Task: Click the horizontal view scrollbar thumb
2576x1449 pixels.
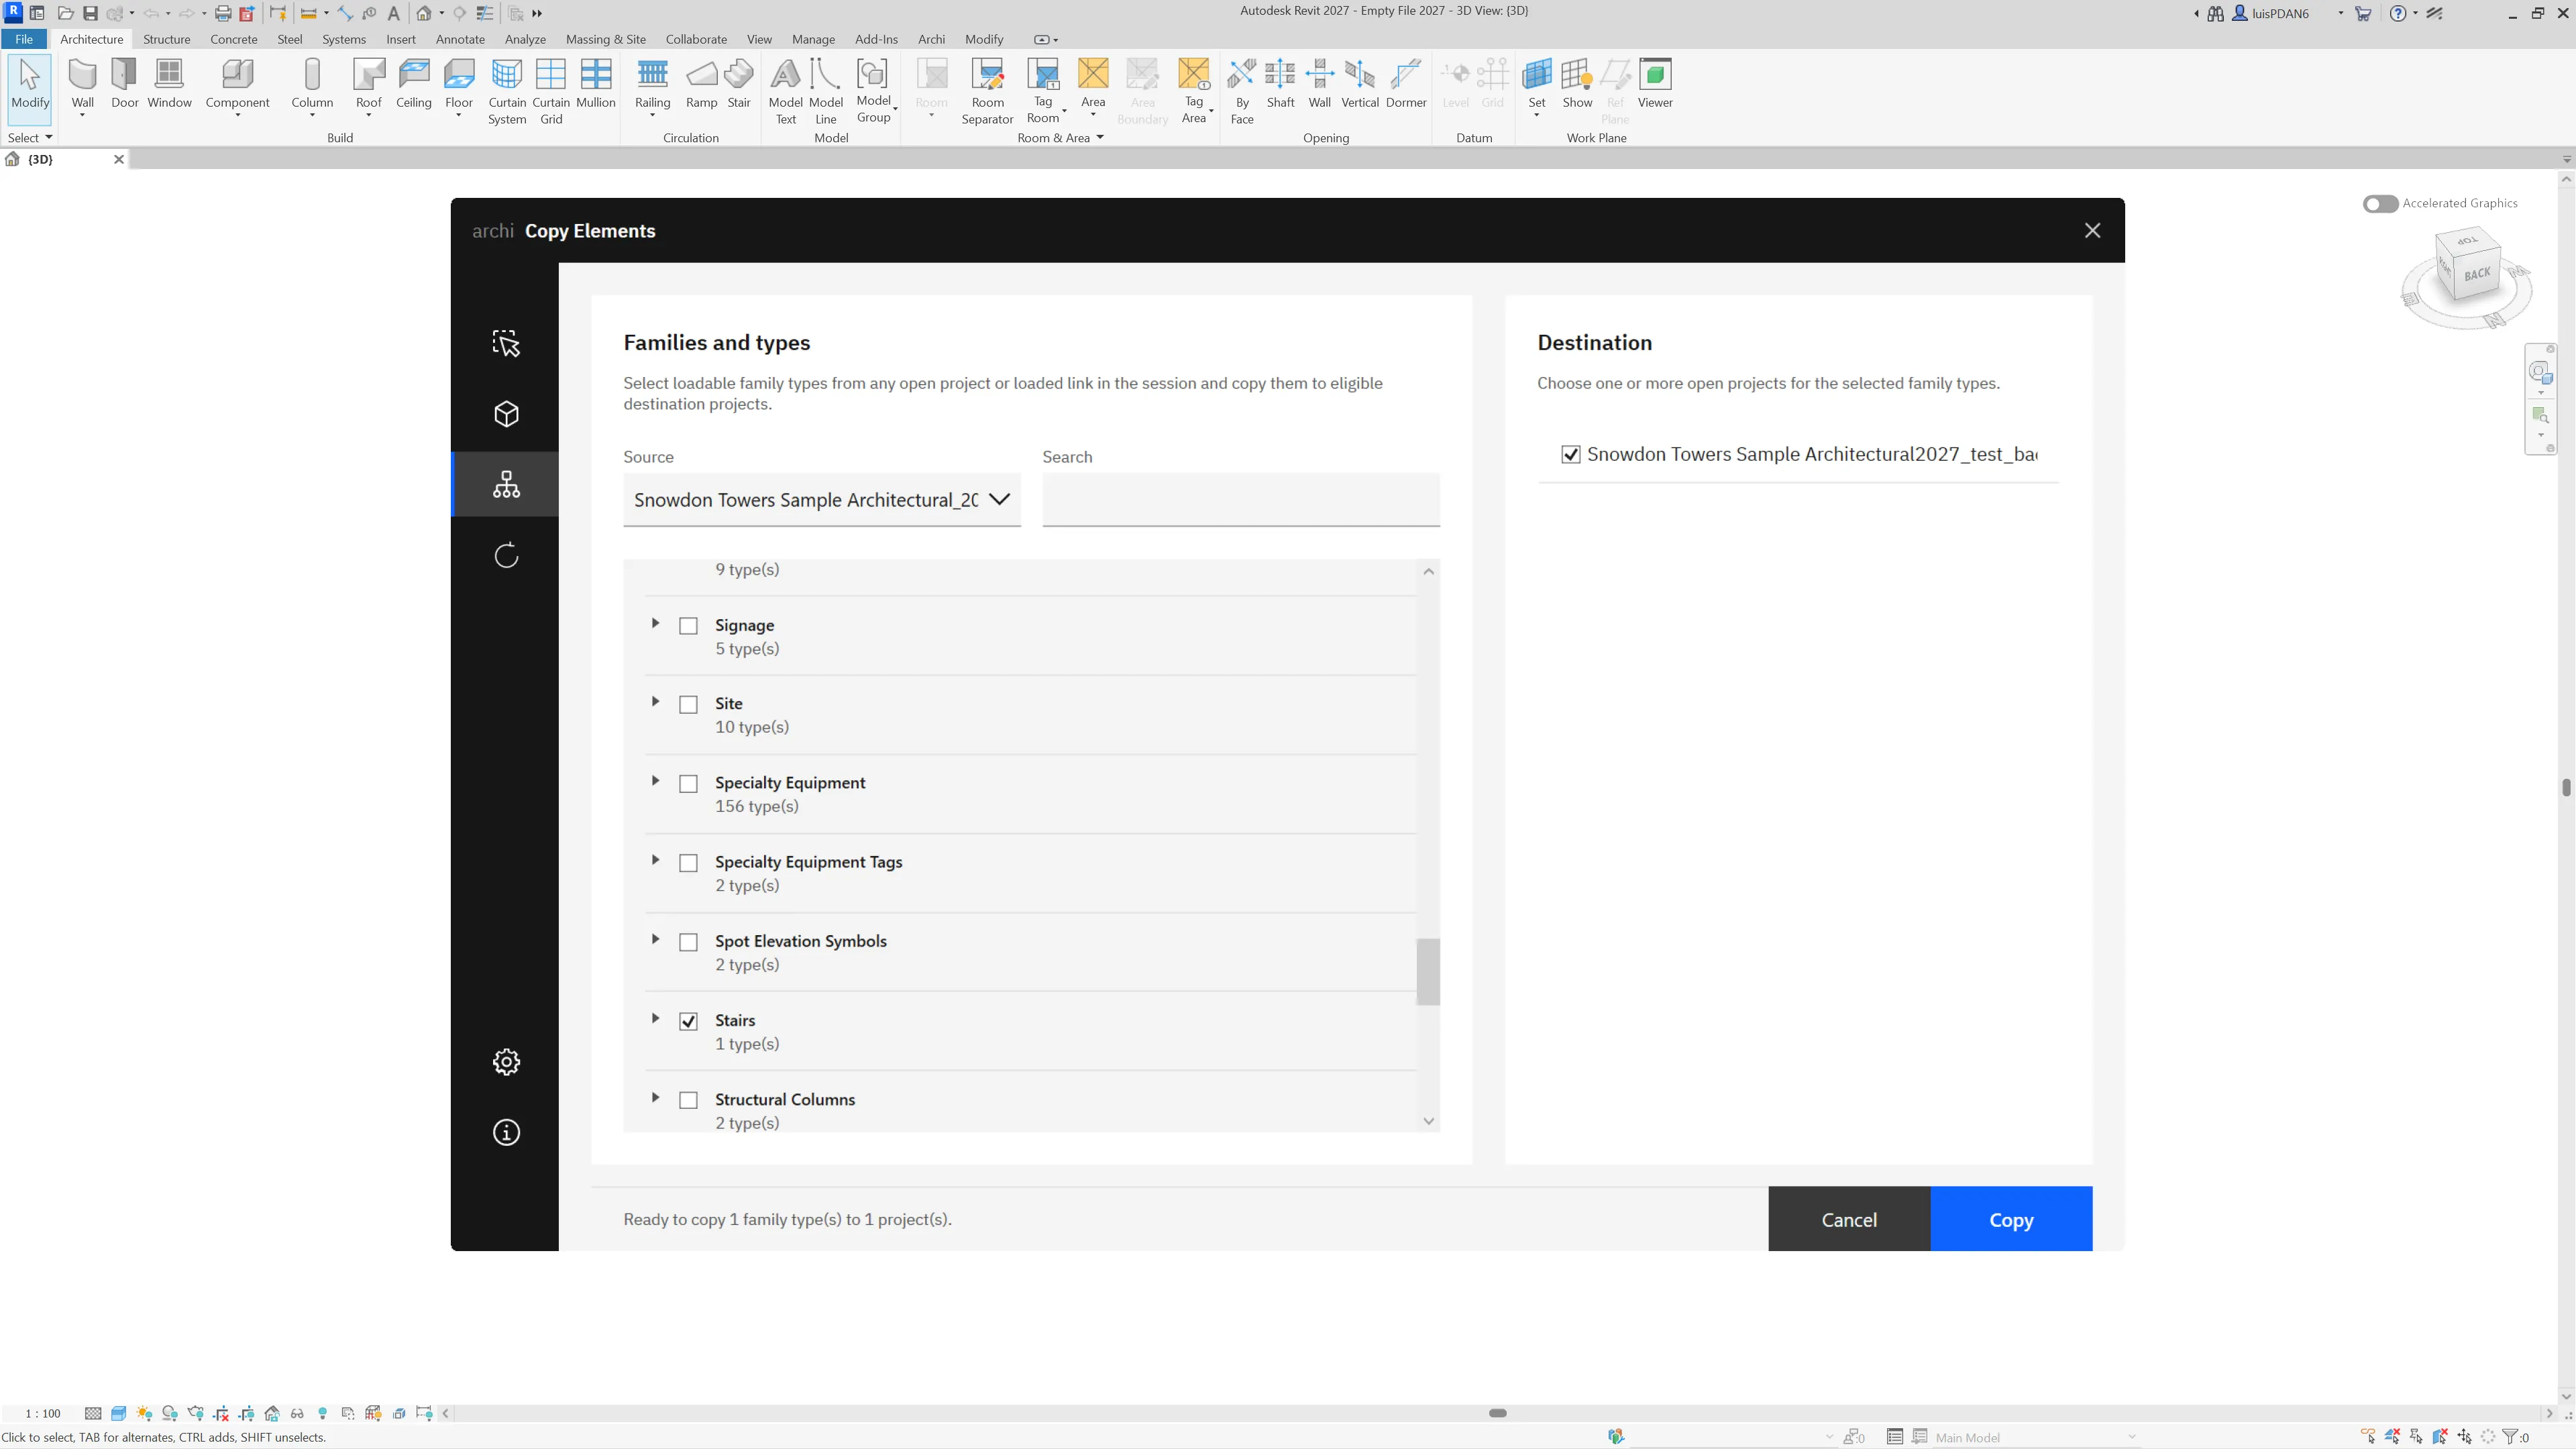Action: (1497, 1413)
